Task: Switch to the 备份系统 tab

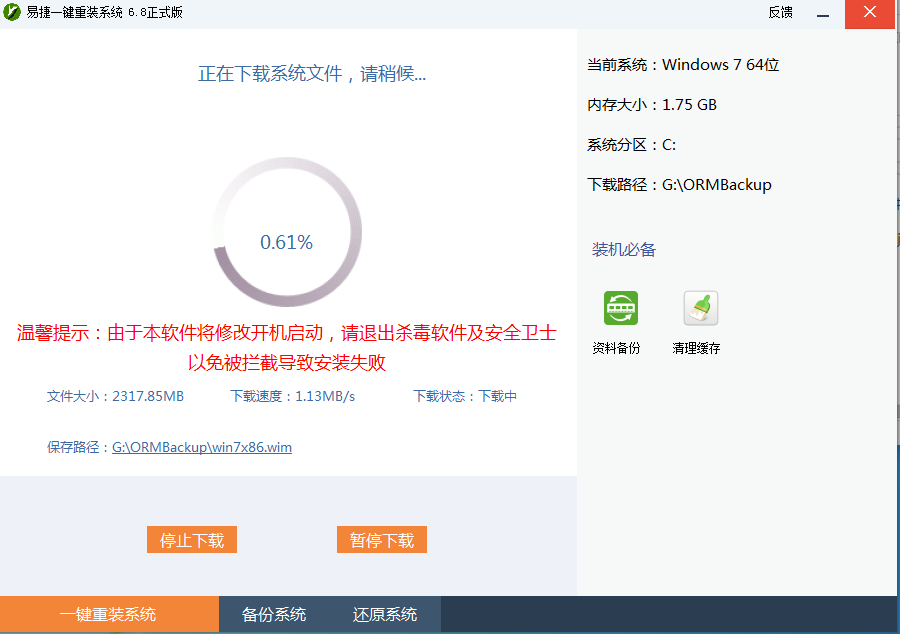Action: click(274, 614)
